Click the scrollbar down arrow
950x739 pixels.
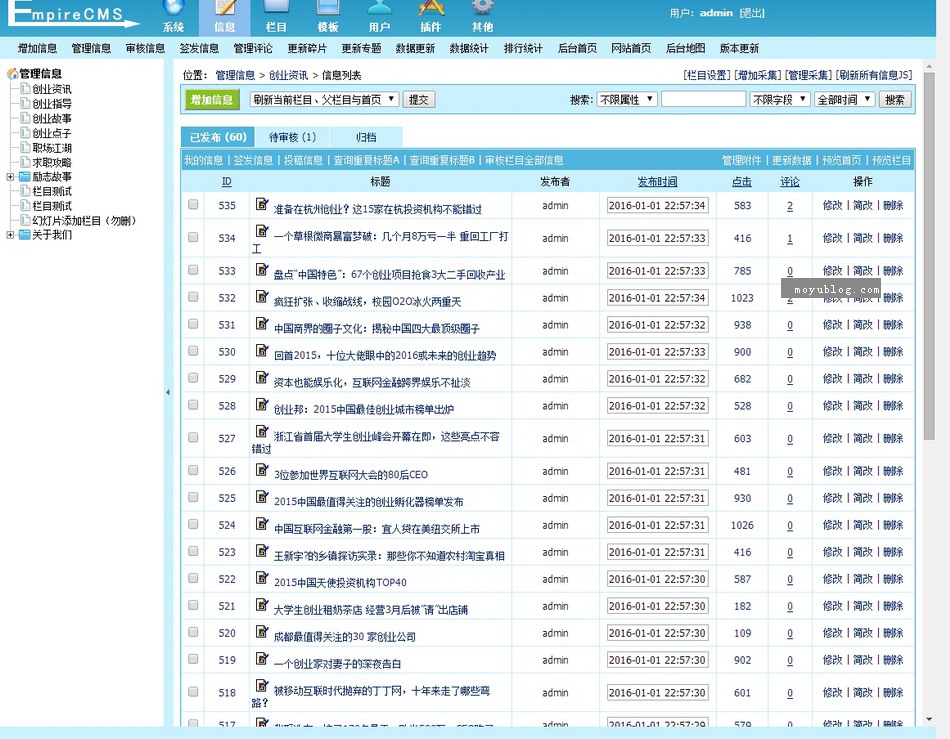coord(929,720)
